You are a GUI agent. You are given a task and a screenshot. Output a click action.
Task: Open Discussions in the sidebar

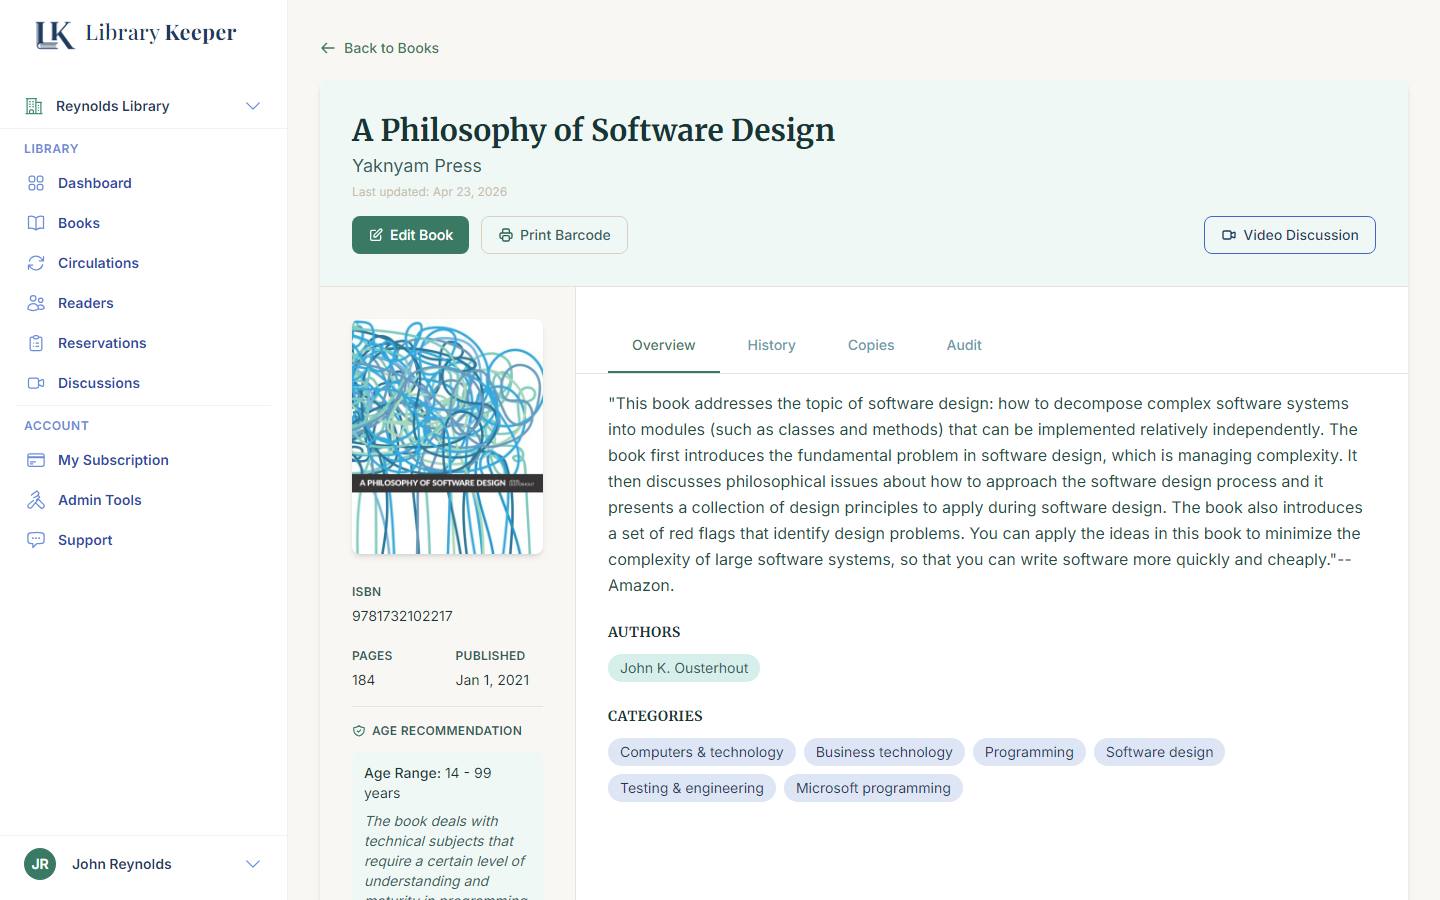(144, 383)
